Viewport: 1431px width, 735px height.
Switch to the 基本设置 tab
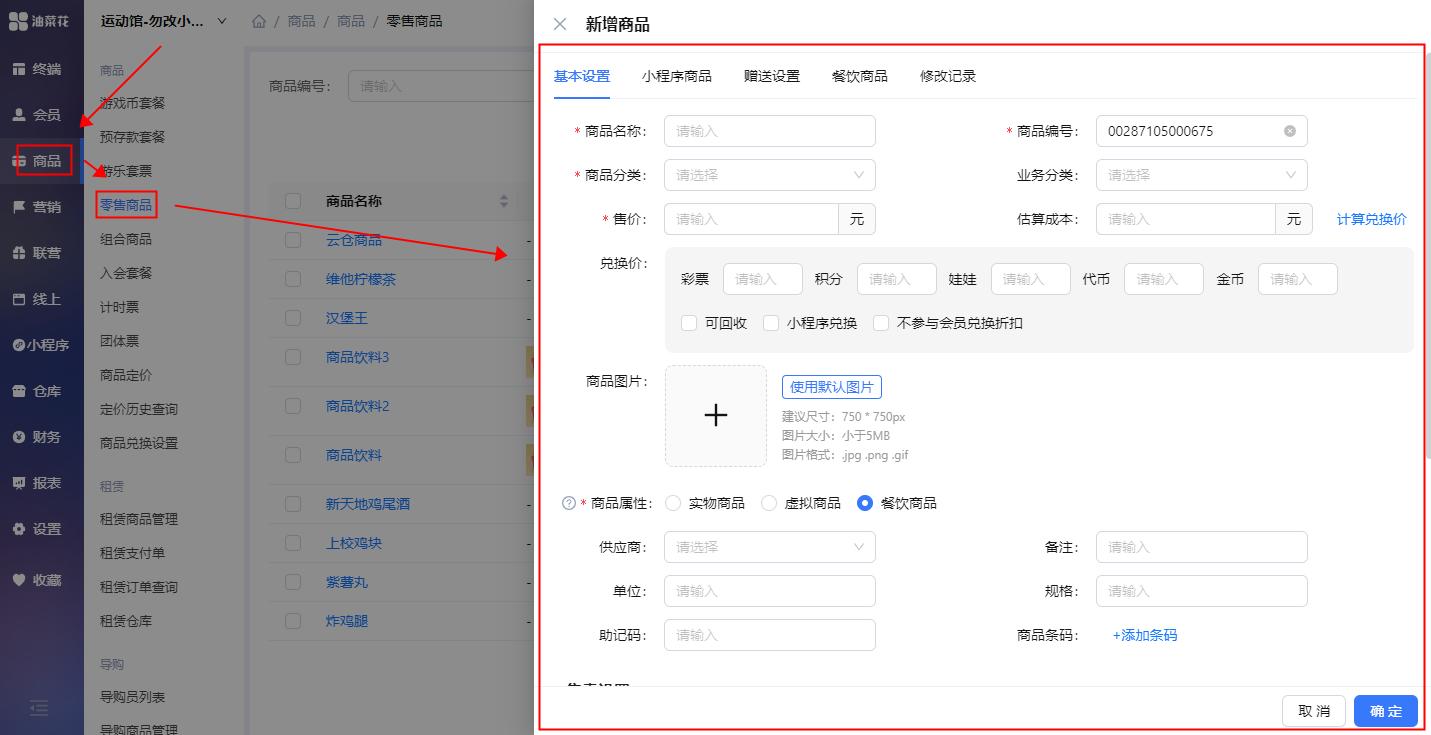tap(582, 76)
